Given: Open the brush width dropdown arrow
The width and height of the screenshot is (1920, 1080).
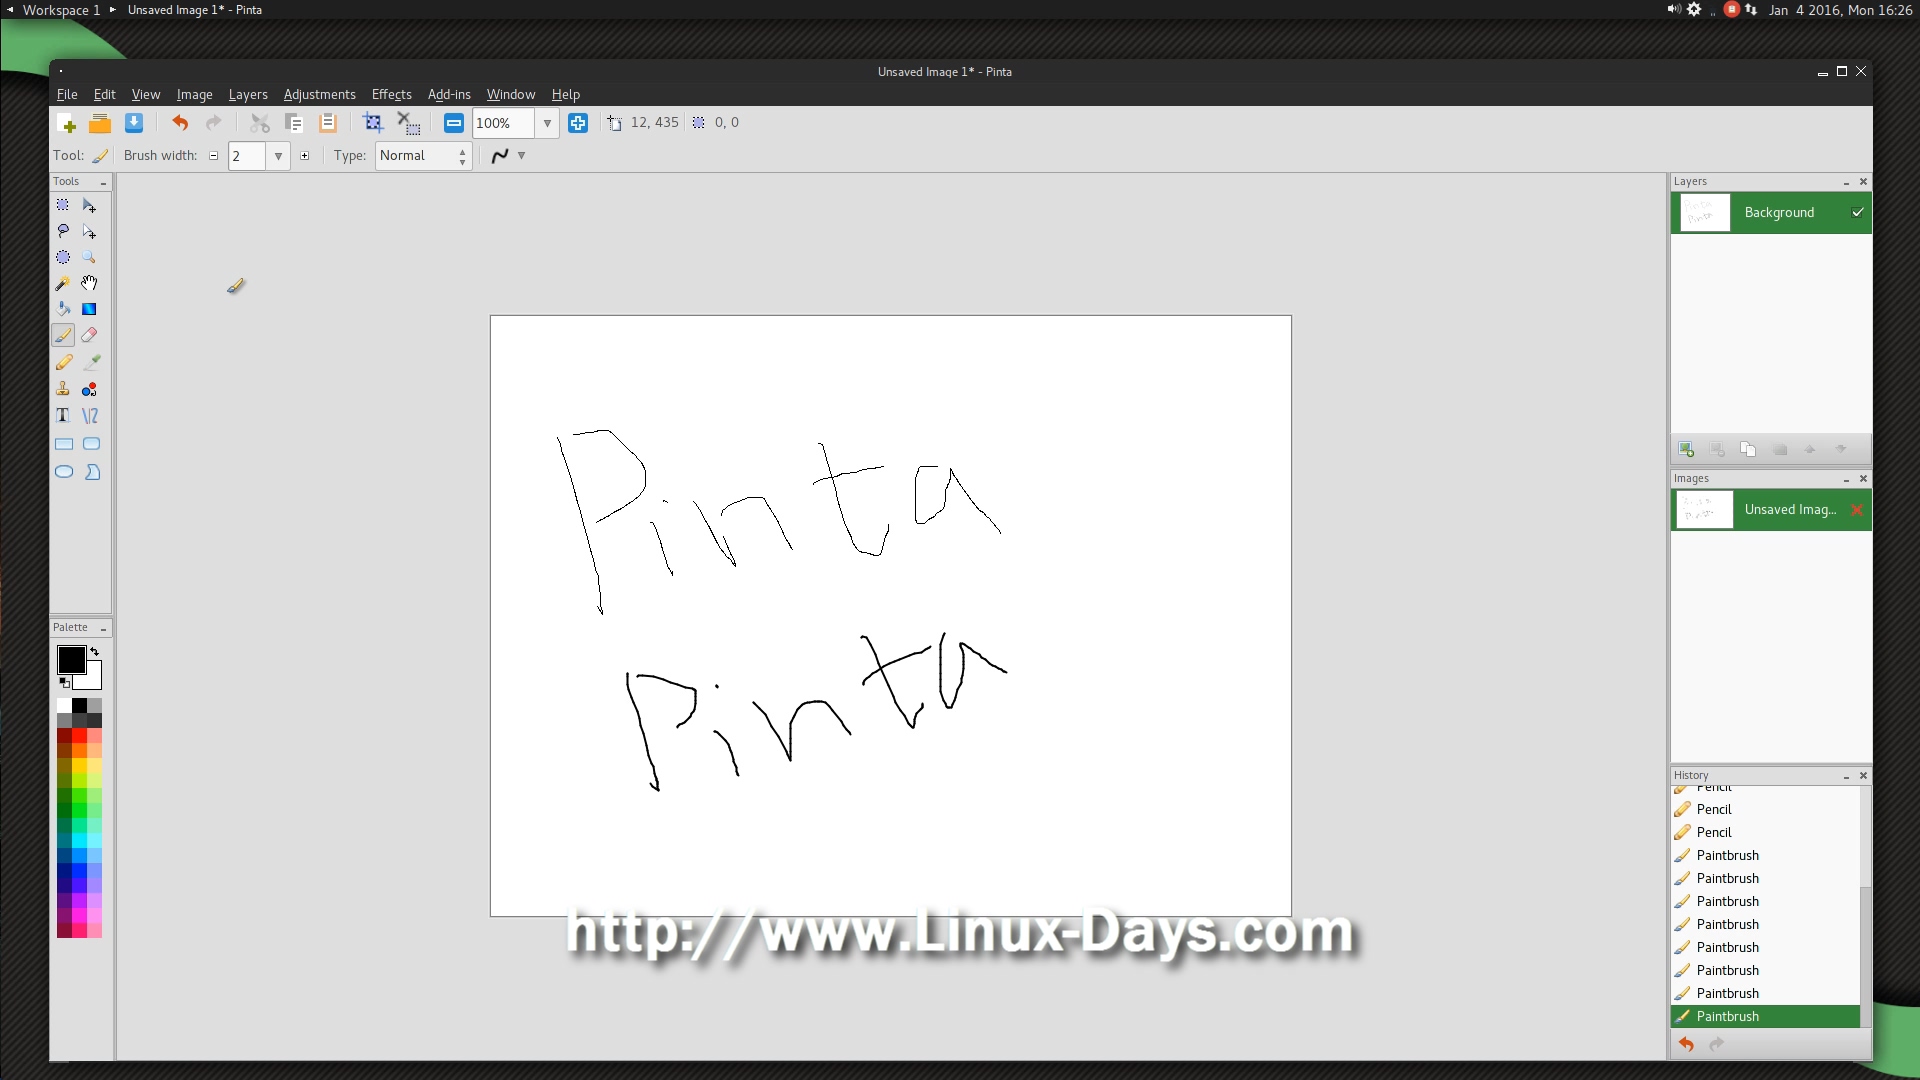Looking at the screenshot, I should click(278, 156).
